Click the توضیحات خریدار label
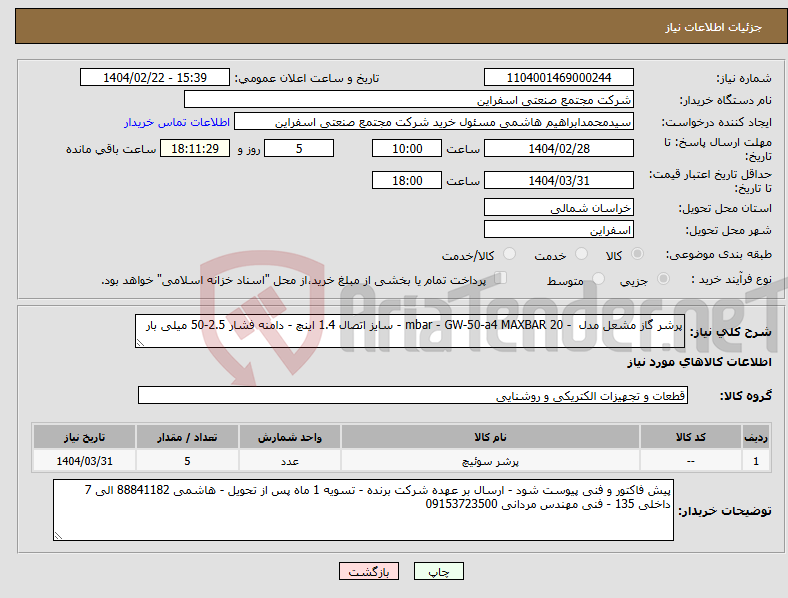The height and width of the screenshot is (598, 788). tap(725, 511)
